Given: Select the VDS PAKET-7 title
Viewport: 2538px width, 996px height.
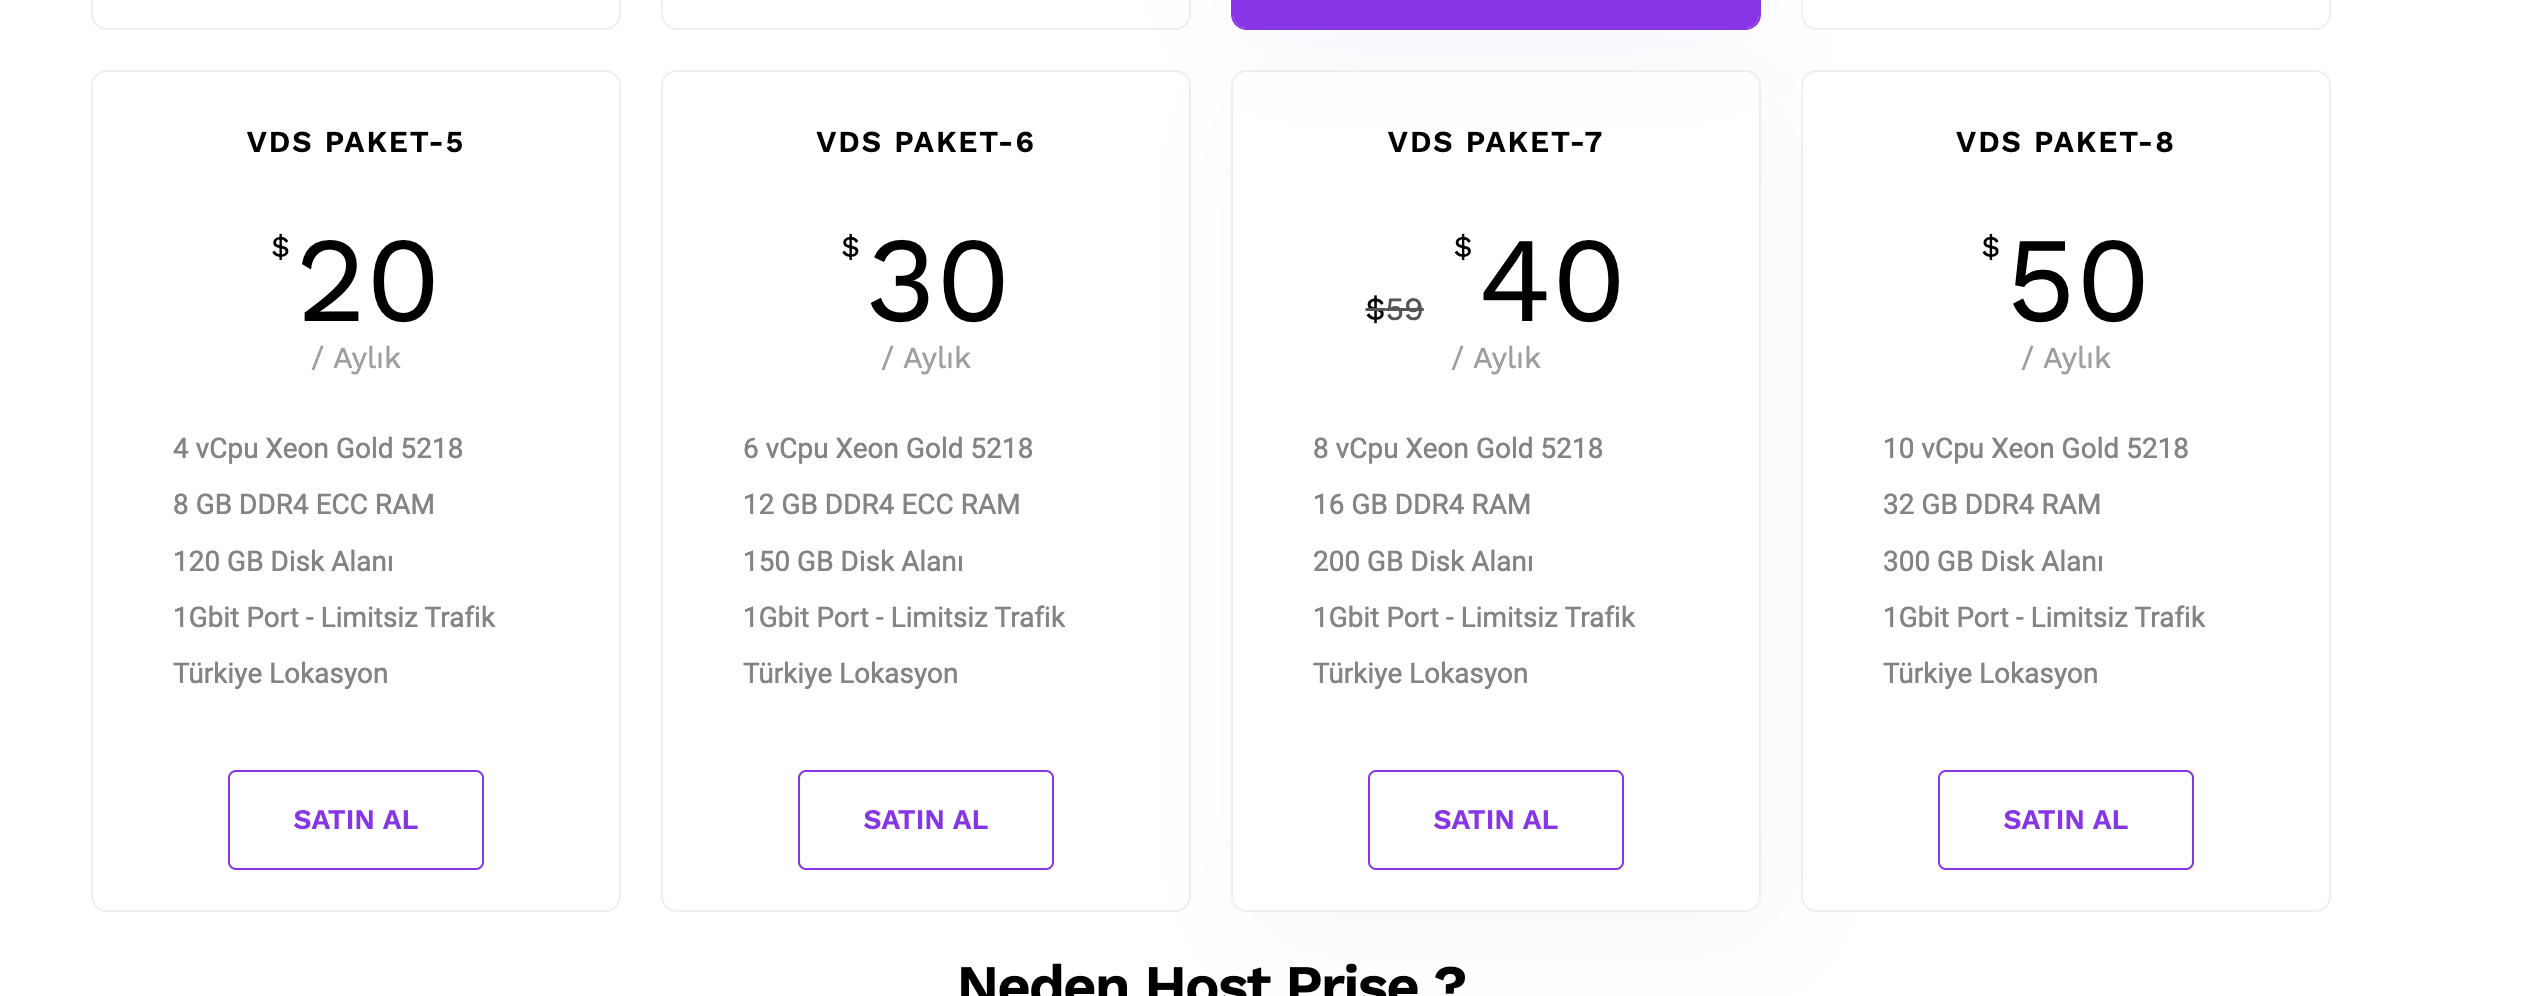Looking at the screenshot, I should 1495,142.
